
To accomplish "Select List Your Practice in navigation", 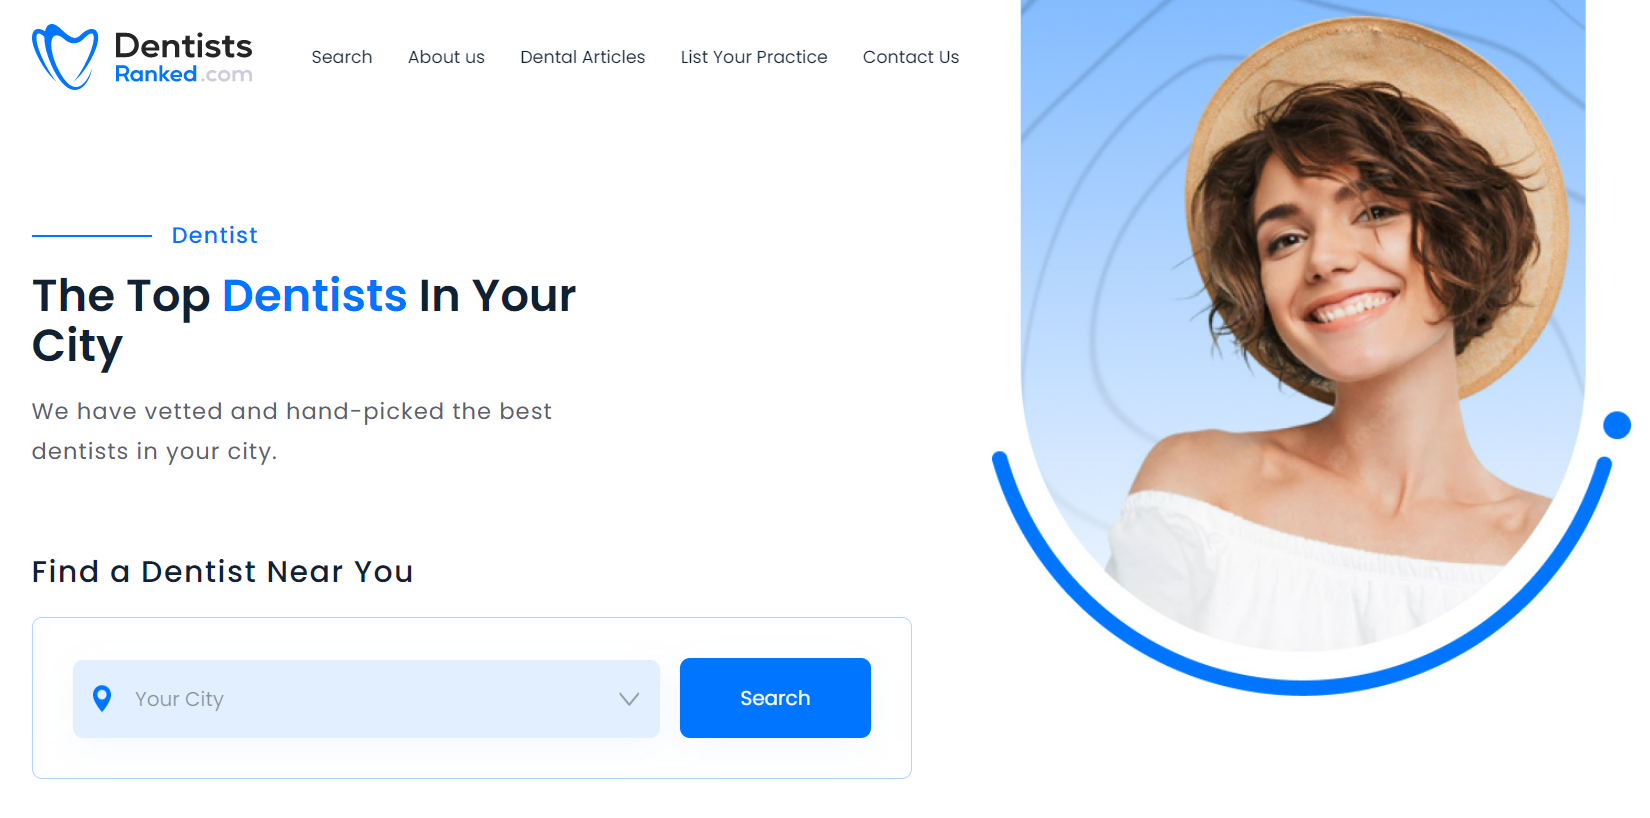I will 754,57.
